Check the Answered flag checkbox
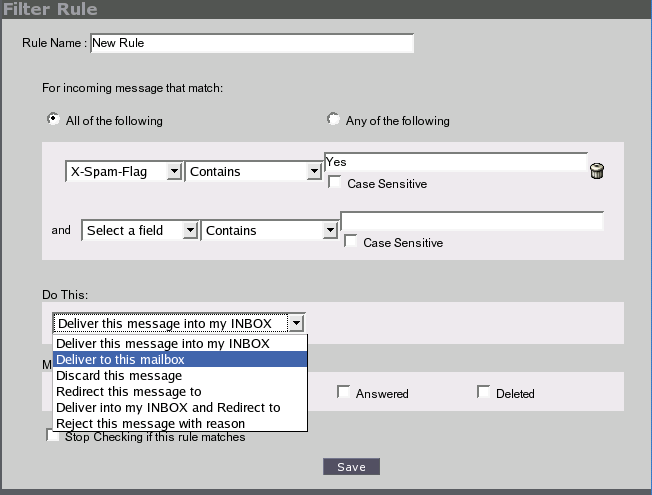This screenshot has height=495, width=652. click(x=343, y=392)
